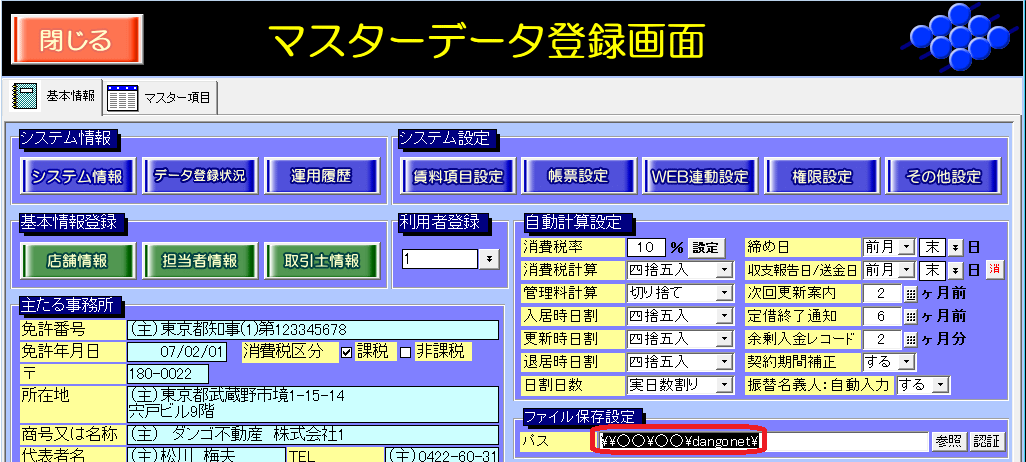Expand the 利用者登録 combo box
This screenshot has width=1026, height=462.
[489, 259]
